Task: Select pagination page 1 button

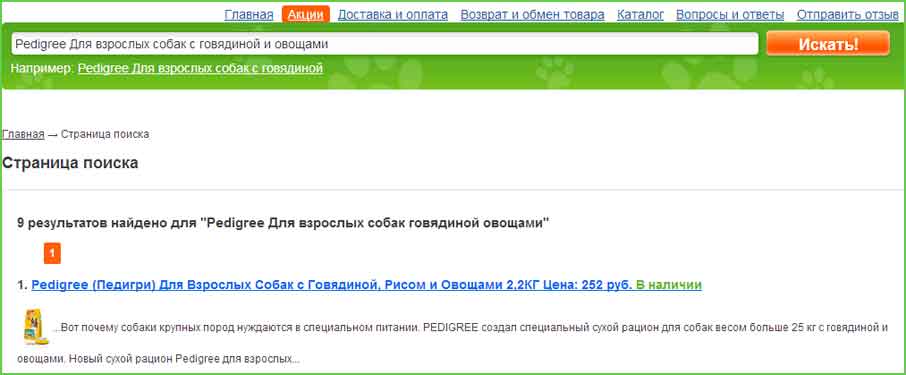Action: click(x=52, y=253)
